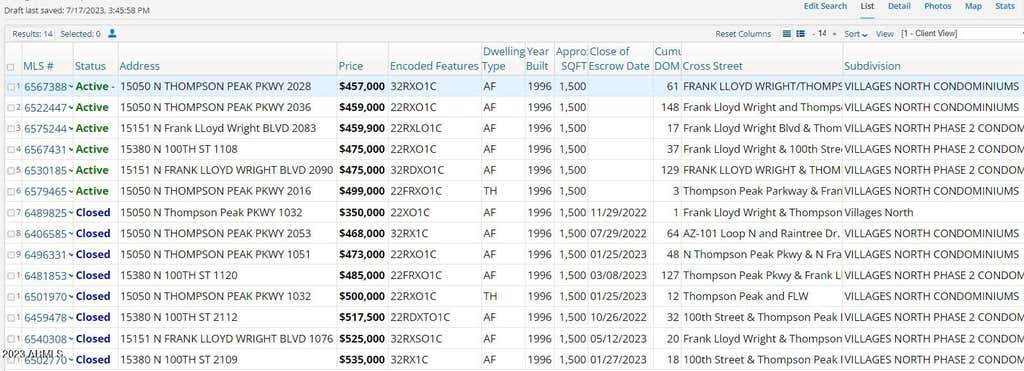The height and width of the screenshot is (371, 1024).
Task: Click the $457,000 price cell
Action: (x=362, y=87)
